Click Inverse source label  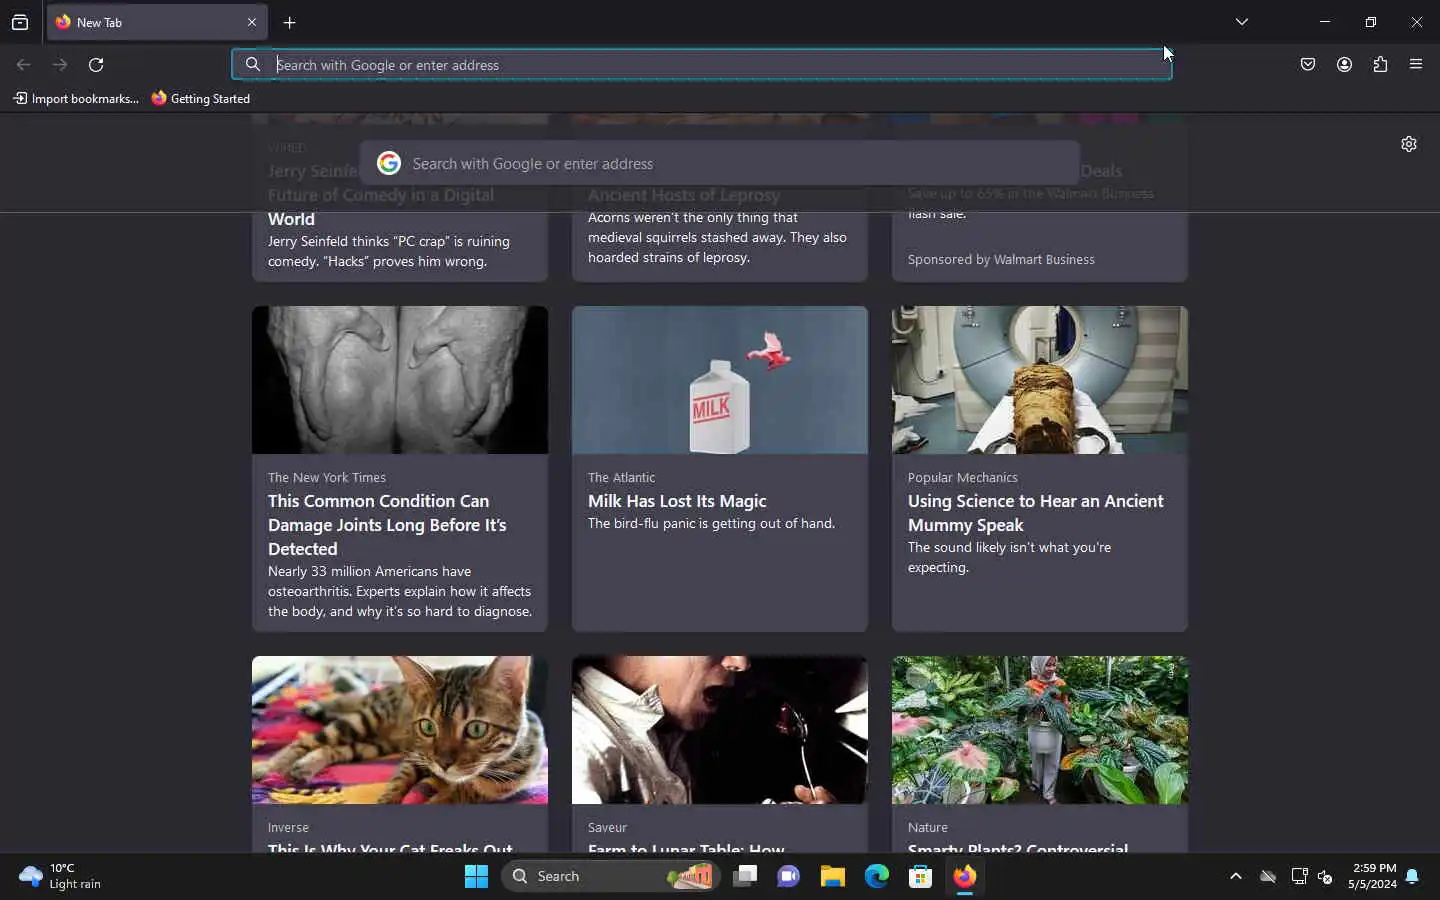[288, 828]
